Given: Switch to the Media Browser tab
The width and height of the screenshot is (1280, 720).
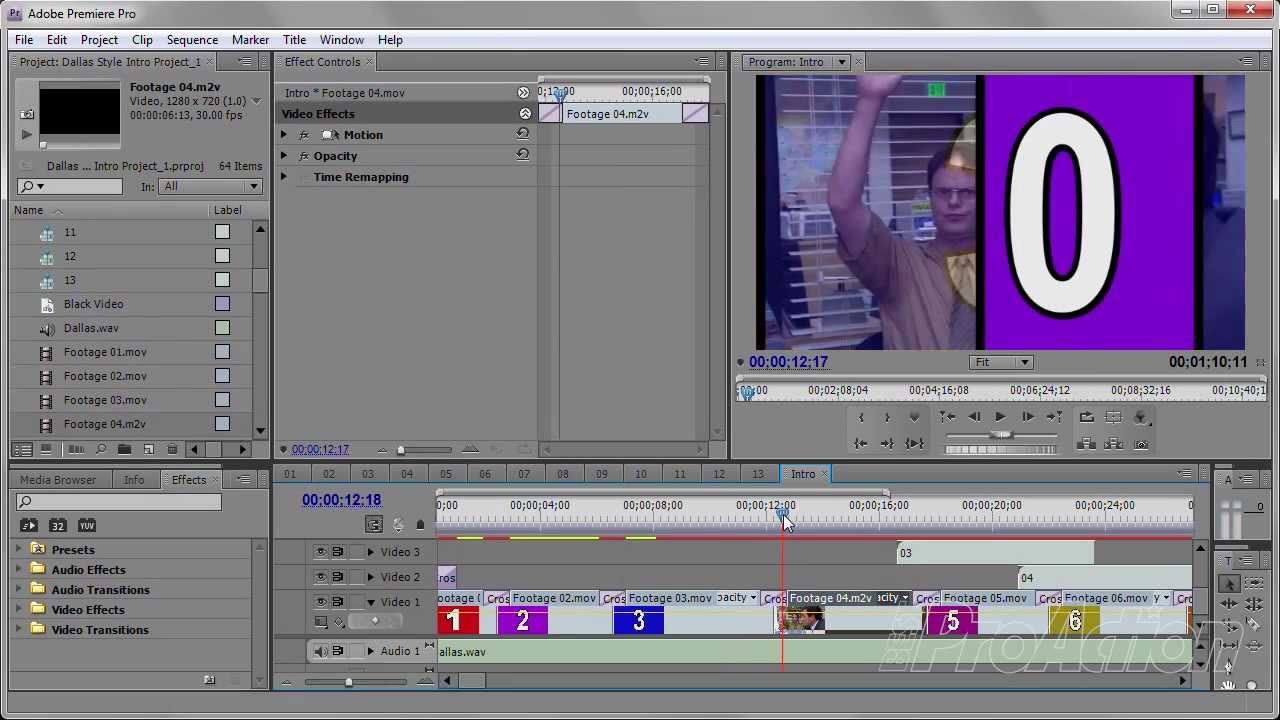Looking at the screenshot, I should 58,480.
